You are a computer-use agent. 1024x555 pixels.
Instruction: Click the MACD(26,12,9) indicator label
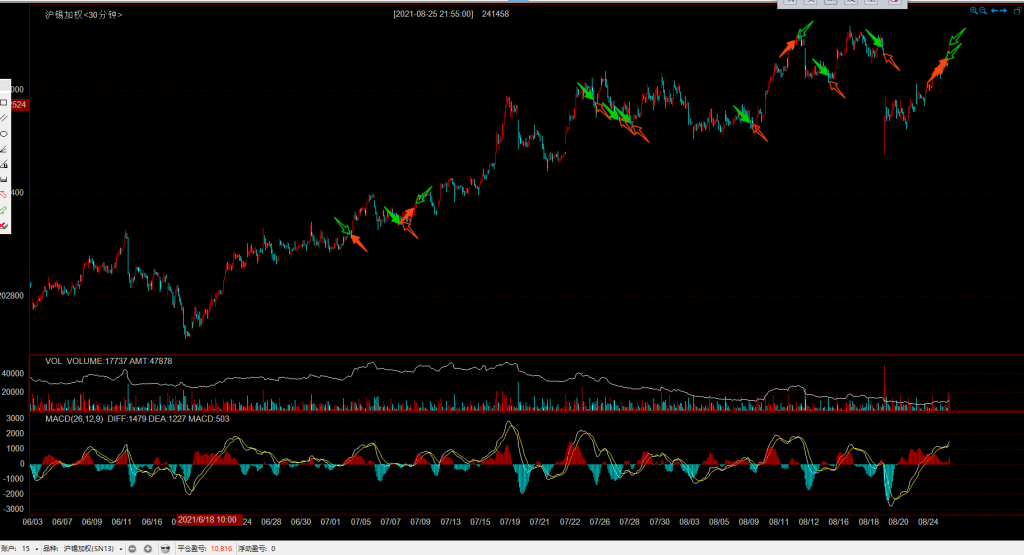[x=79, y=417]
